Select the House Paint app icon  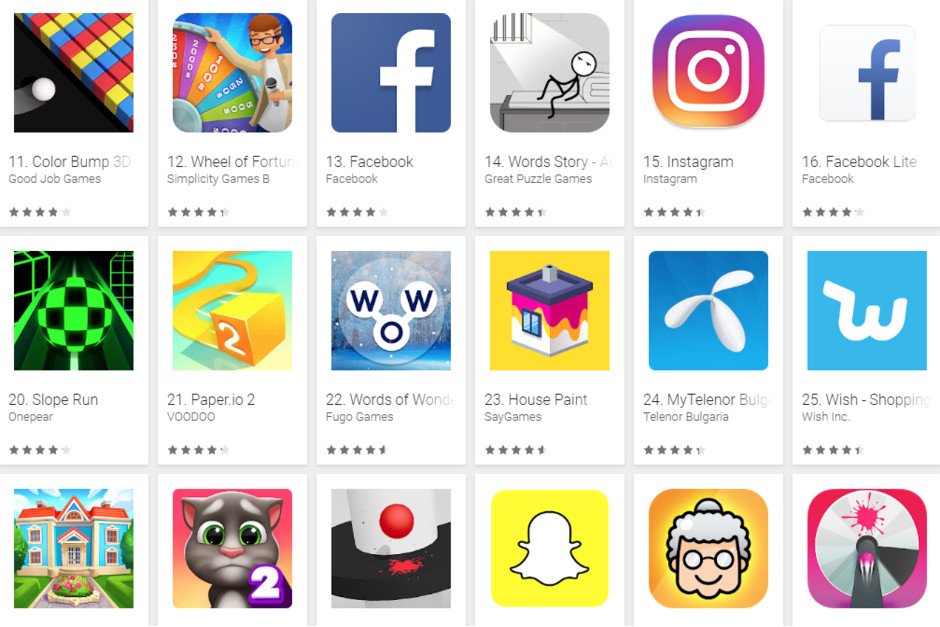[x=550, y=311]
